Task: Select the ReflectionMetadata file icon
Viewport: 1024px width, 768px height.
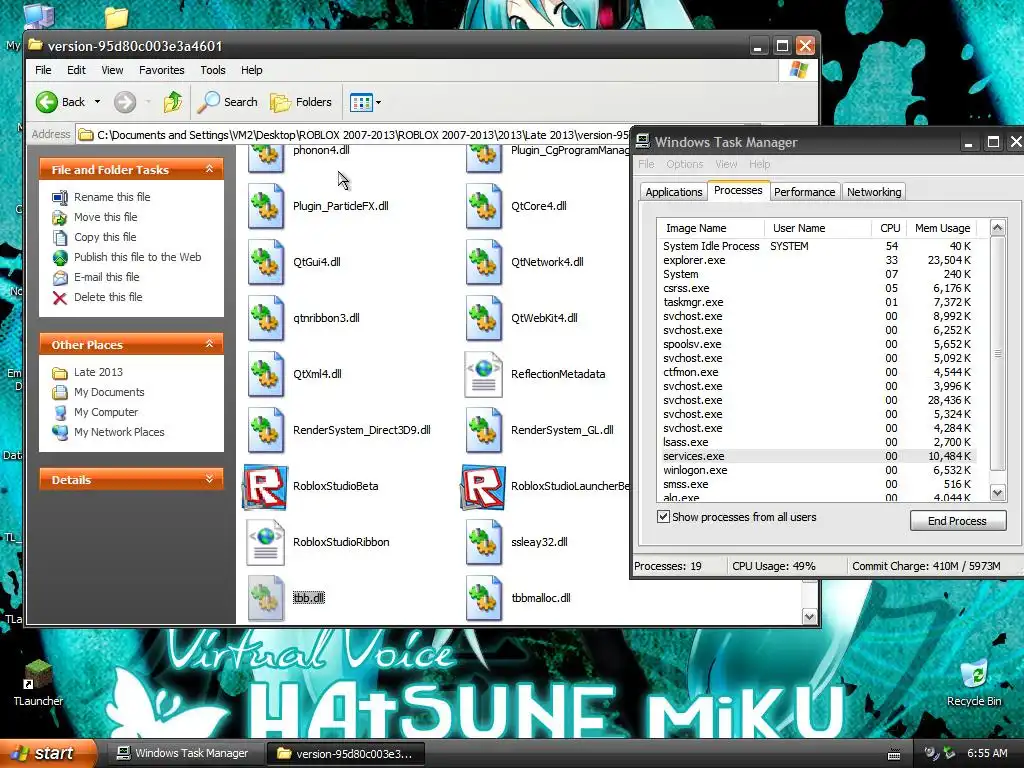Action: 483,374
